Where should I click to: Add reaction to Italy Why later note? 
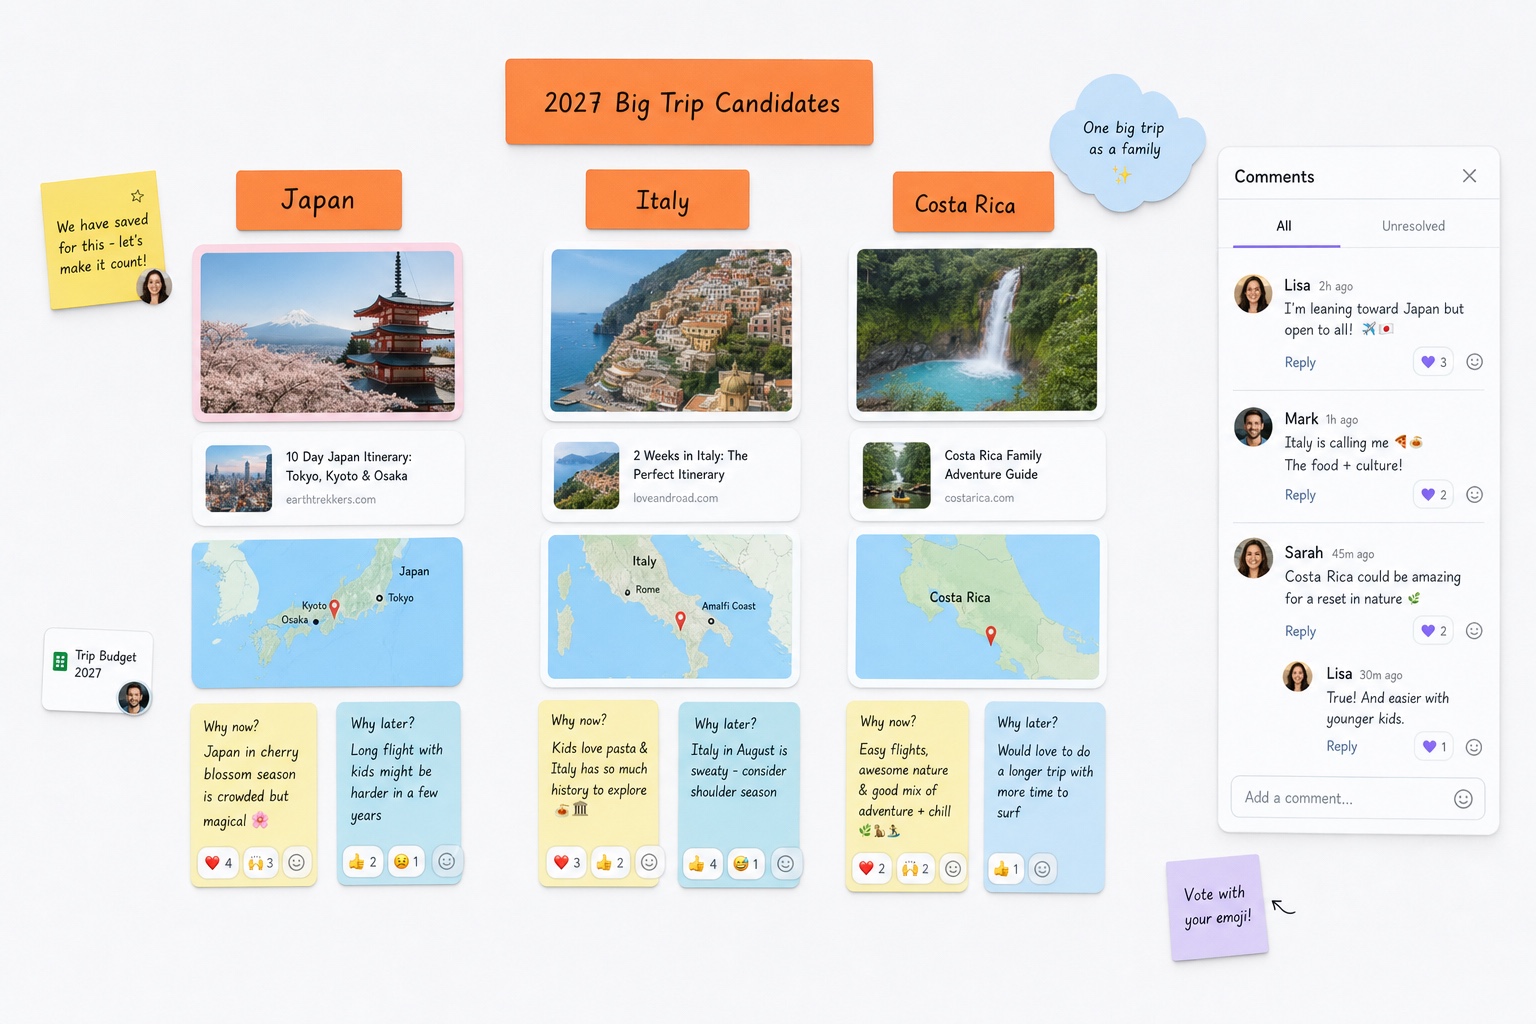coord(786,863)
